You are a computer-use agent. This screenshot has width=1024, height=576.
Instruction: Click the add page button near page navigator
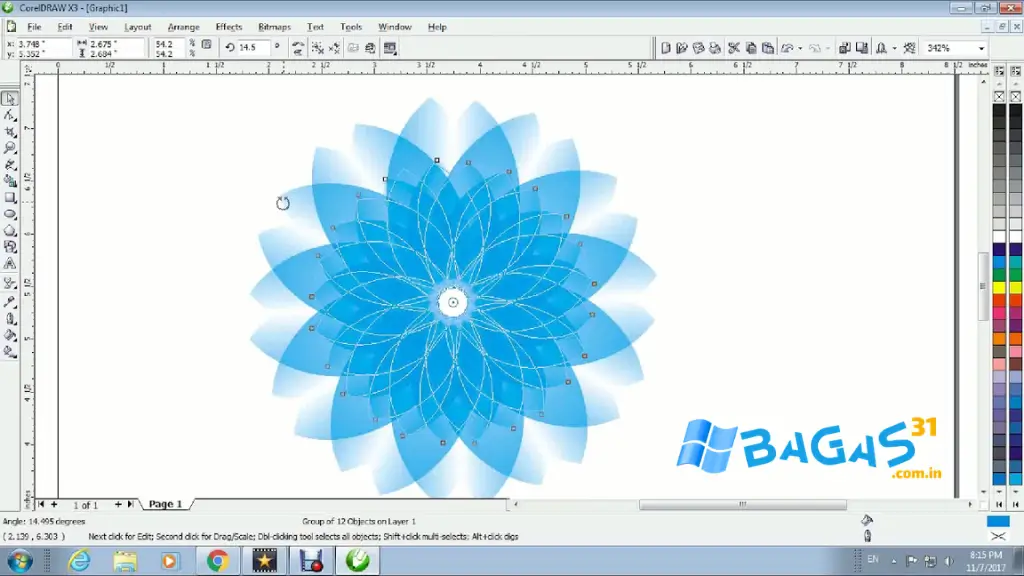118,505
